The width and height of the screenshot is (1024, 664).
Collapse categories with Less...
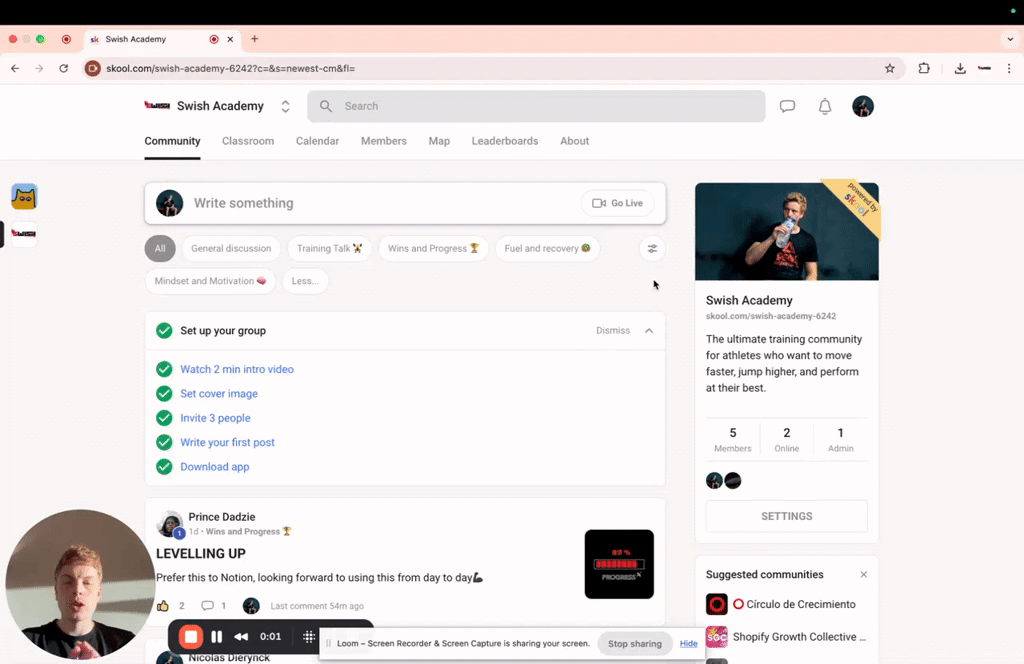tap(305, 281)
